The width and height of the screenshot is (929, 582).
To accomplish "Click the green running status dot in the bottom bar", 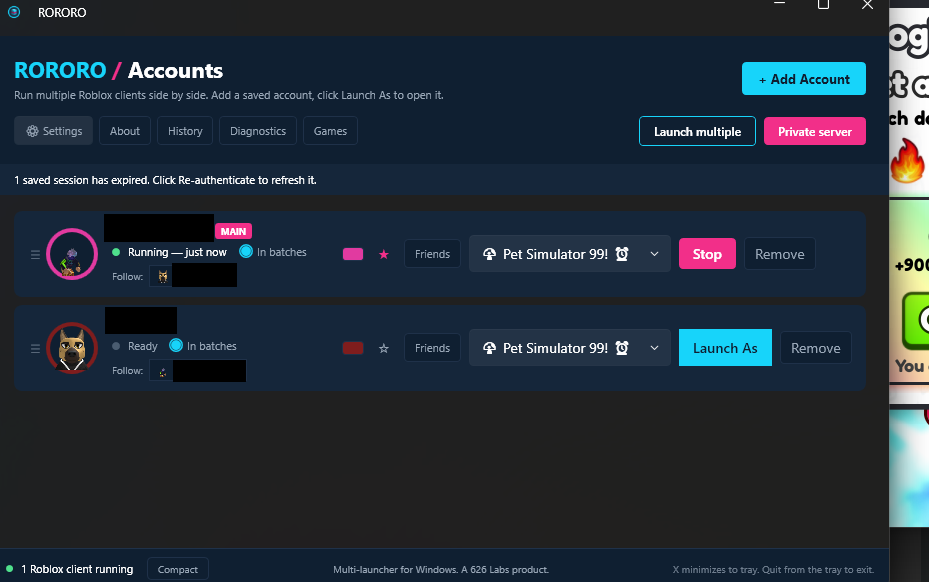I will pyautogui.click(x=9, y=569).
